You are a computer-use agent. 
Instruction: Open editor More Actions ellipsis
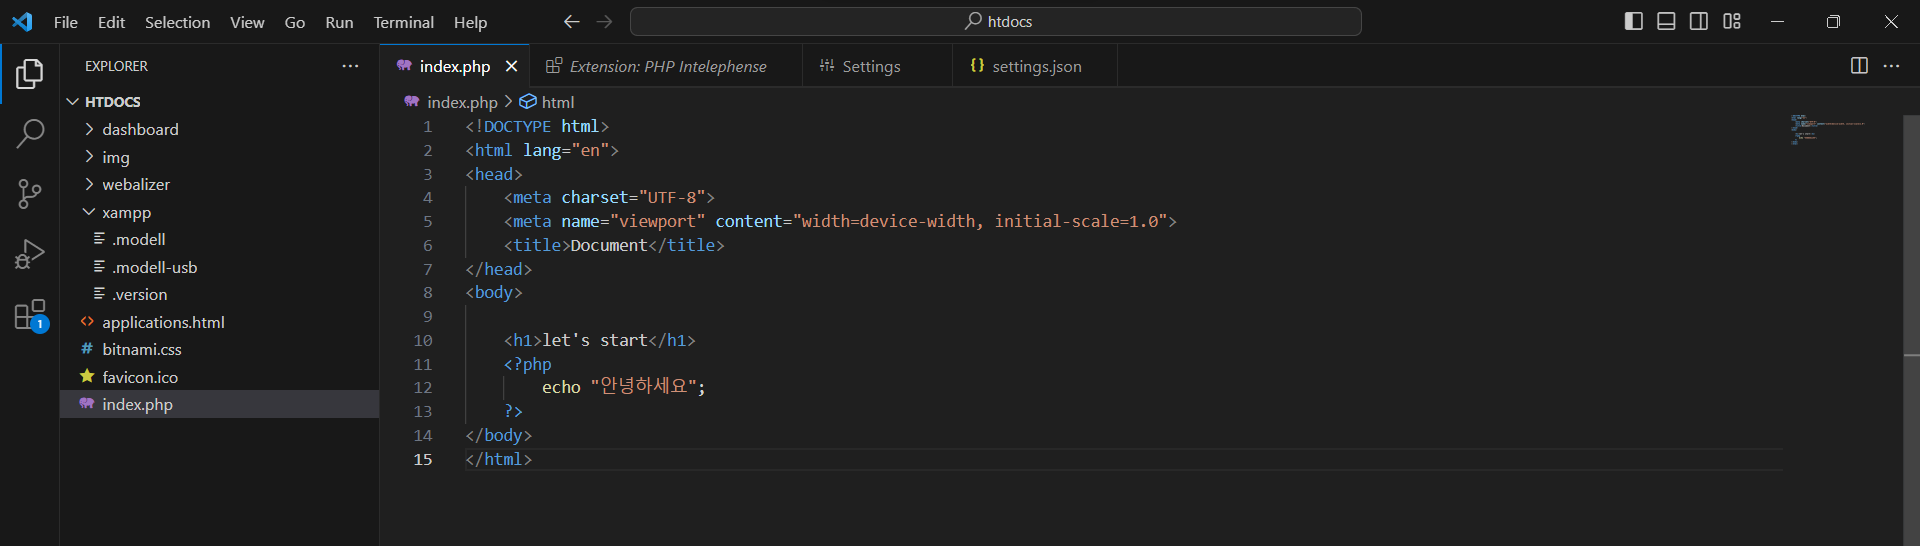coord(1891,66)
